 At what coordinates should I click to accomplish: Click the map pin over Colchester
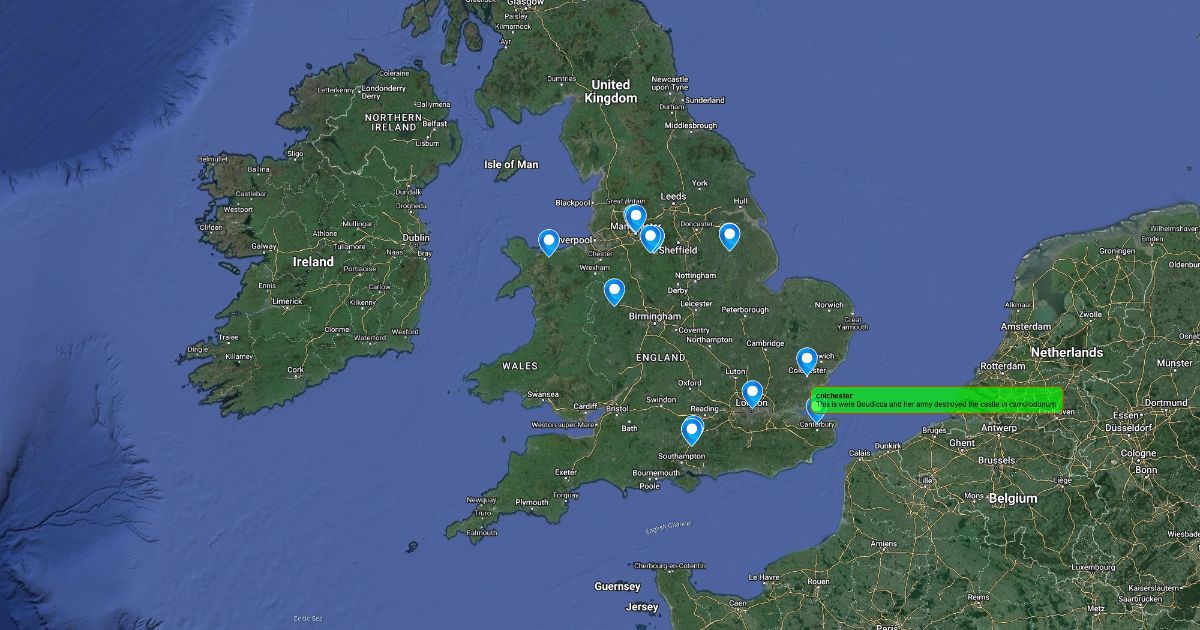coord(807,361)
